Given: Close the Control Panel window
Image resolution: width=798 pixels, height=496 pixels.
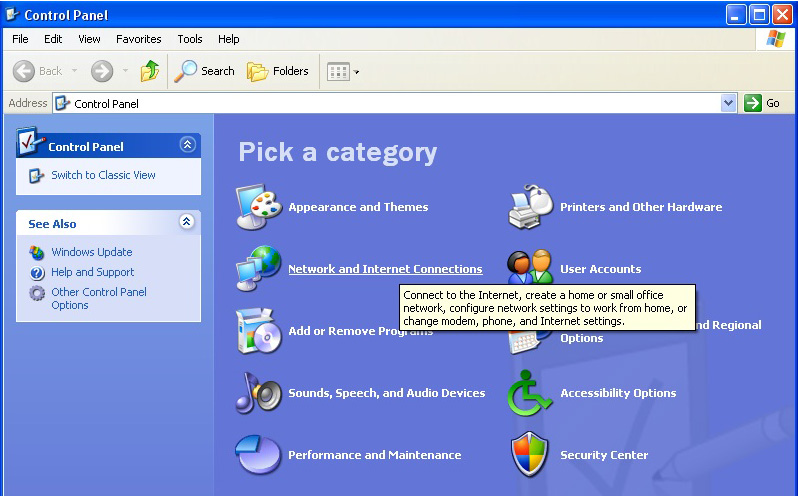Looking at the screenshot, I should pos(782,15).
